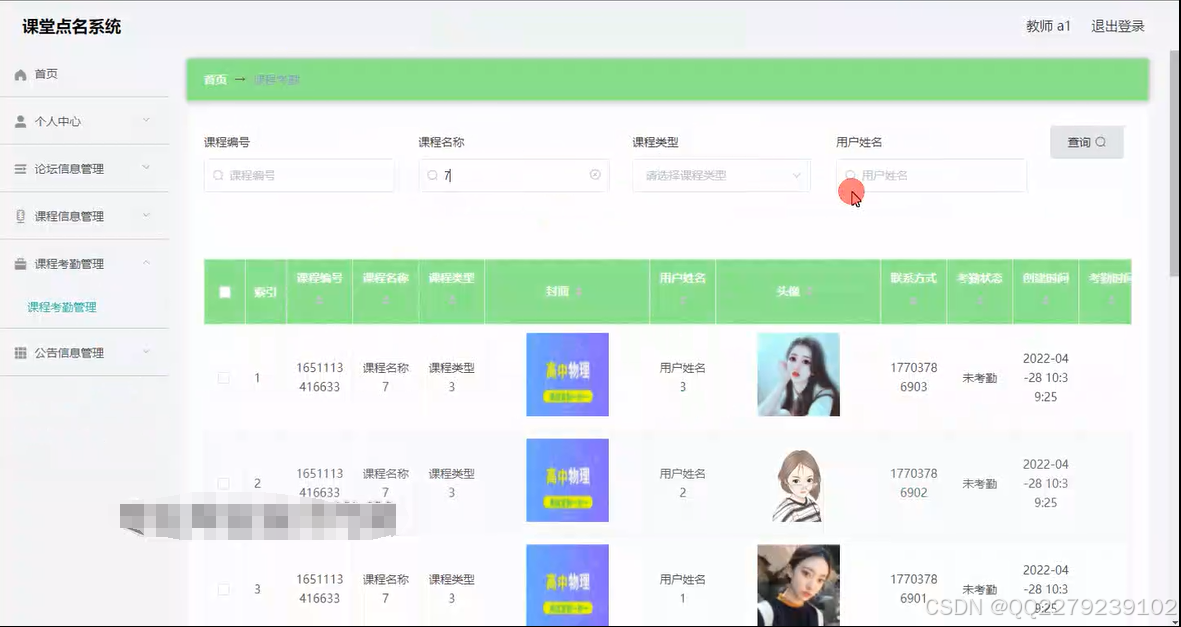Click the 用户姓名 input field

coord(930,175)
